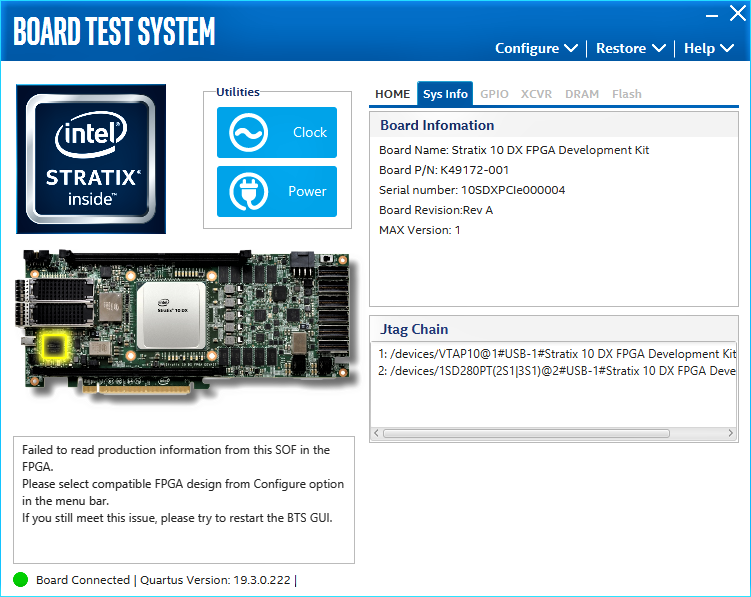Click the MAX Version 1 text
Image resolution: width=751 pixels, height=597 pixels.
pyautogui.click(x=420, y=230)
